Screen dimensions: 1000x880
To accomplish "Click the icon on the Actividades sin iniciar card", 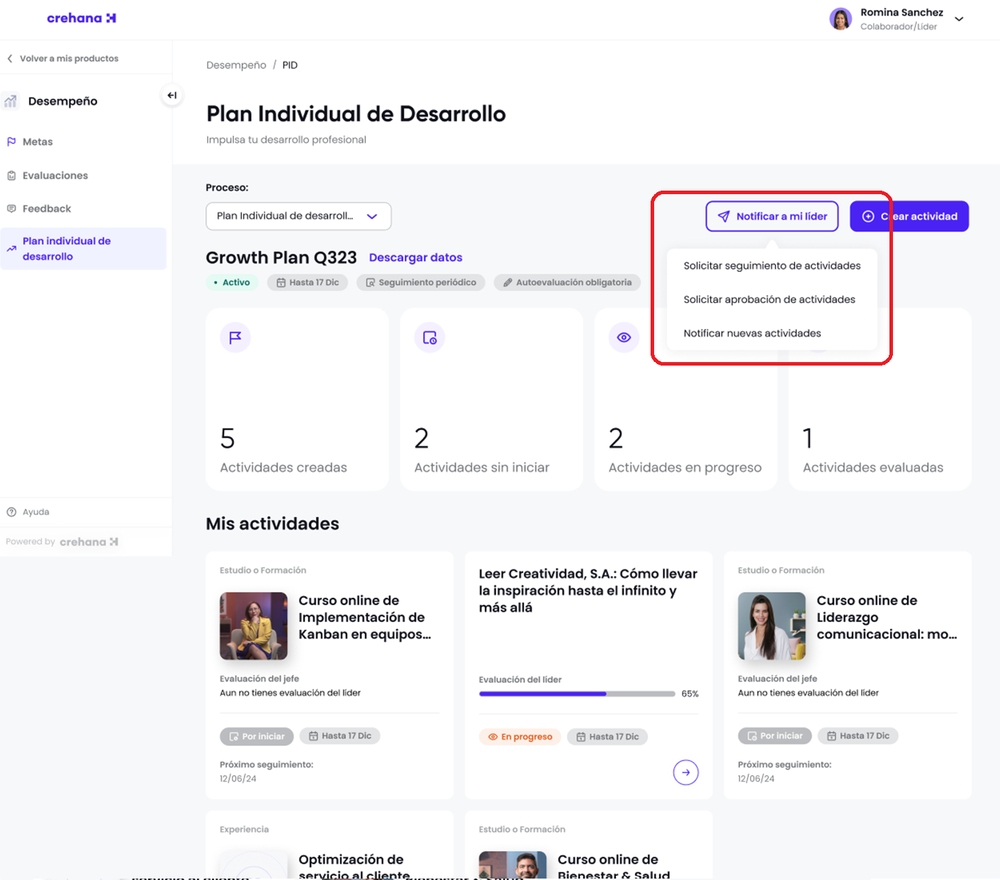I will pyautogui.click(x=429, y=337).
